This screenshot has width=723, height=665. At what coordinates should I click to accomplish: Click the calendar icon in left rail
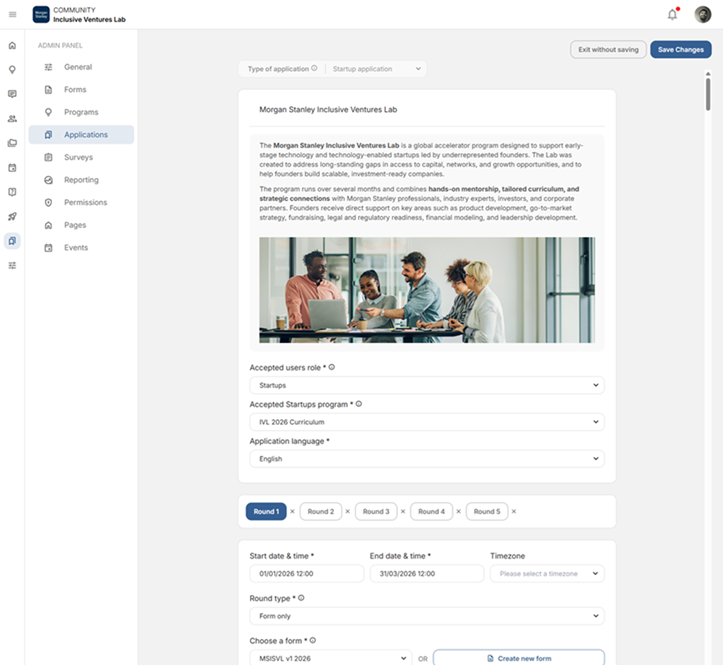12,167
